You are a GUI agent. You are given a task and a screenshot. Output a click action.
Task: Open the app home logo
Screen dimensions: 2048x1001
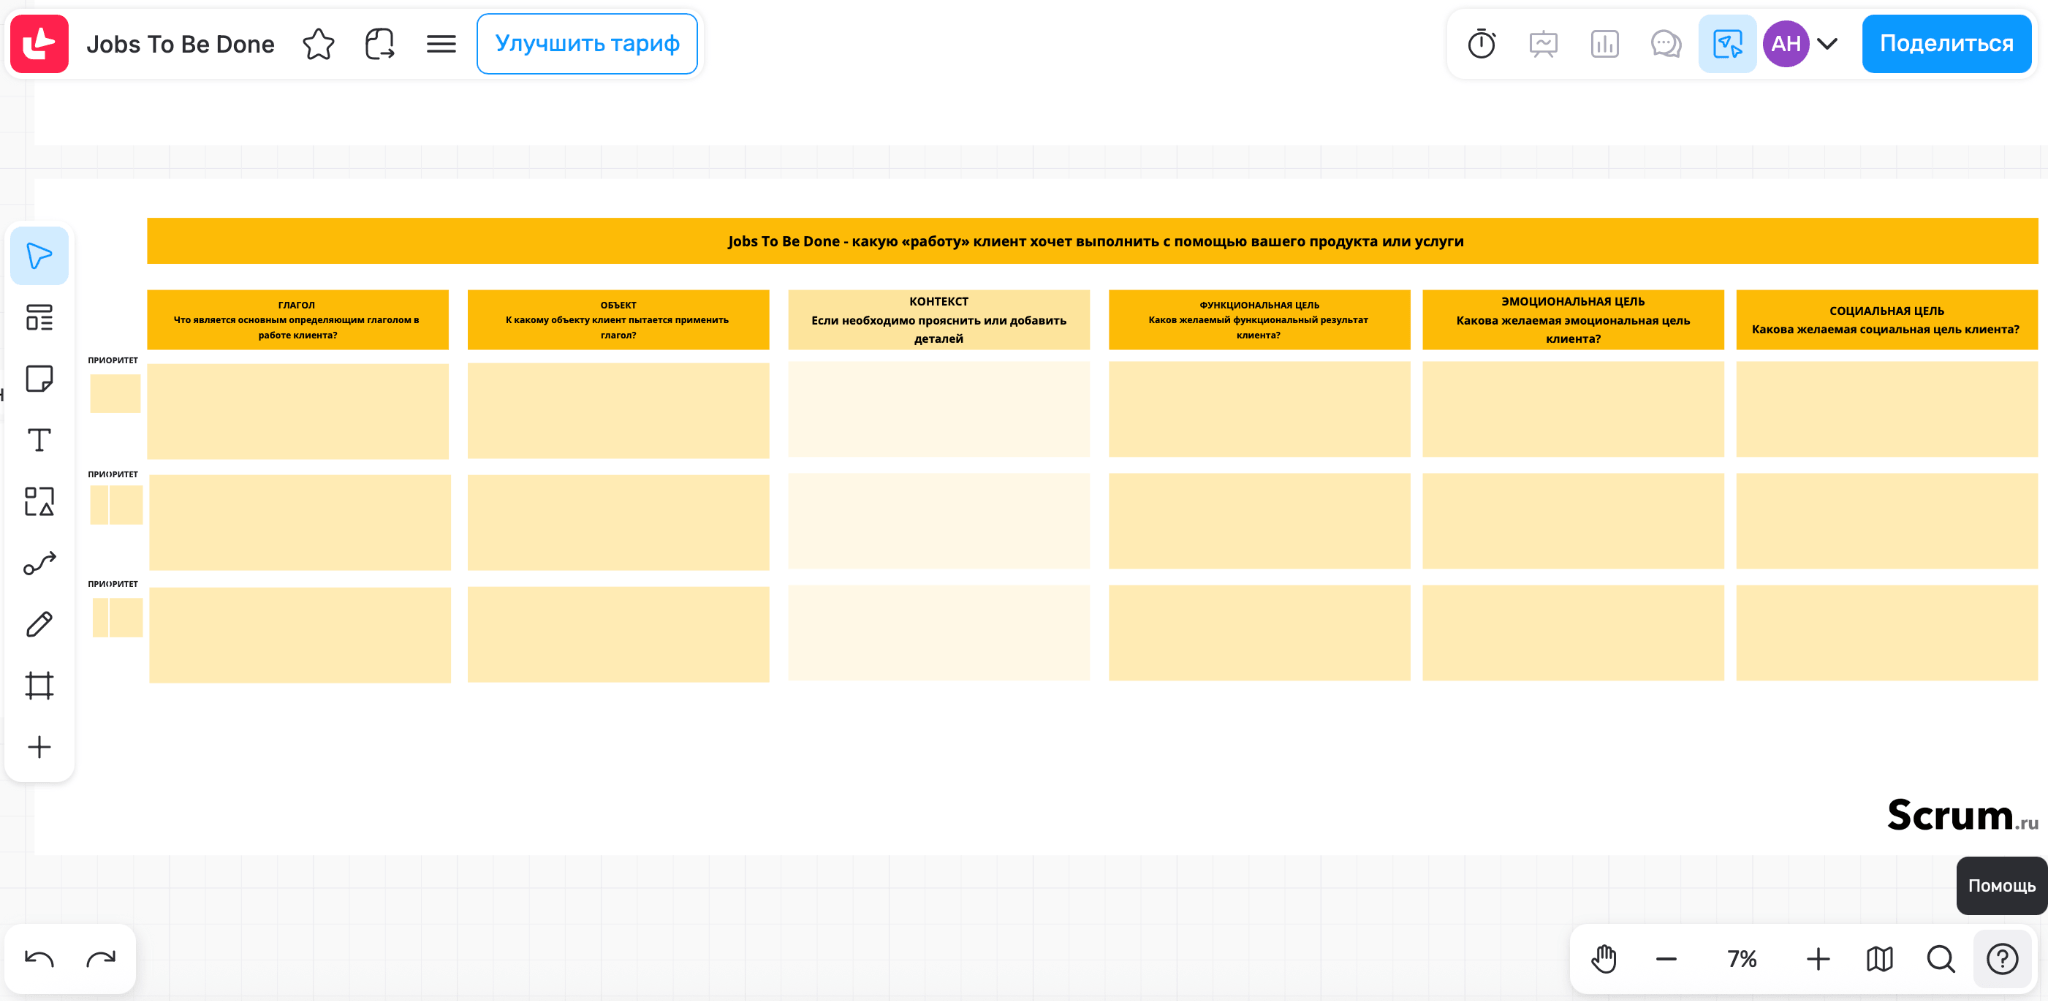(x=40, y=44)
